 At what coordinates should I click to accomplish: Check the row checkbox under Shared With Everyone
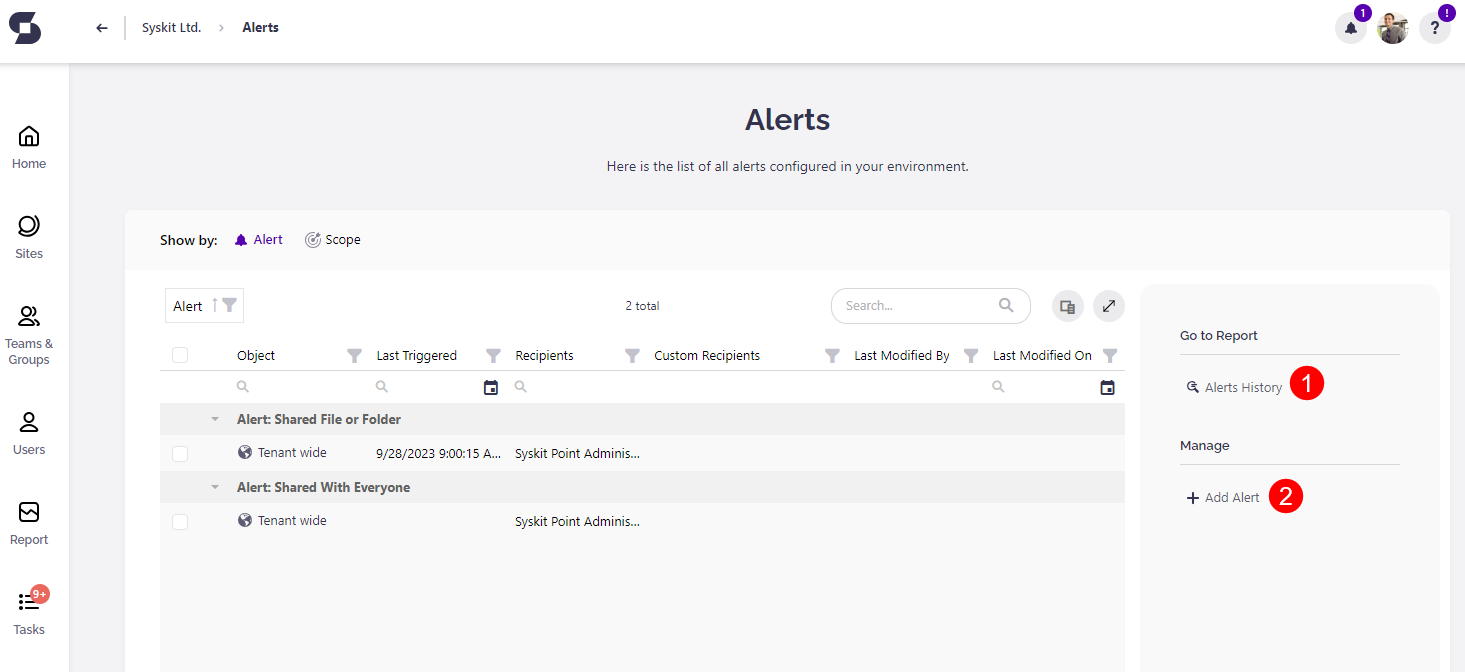pos(181,521)
